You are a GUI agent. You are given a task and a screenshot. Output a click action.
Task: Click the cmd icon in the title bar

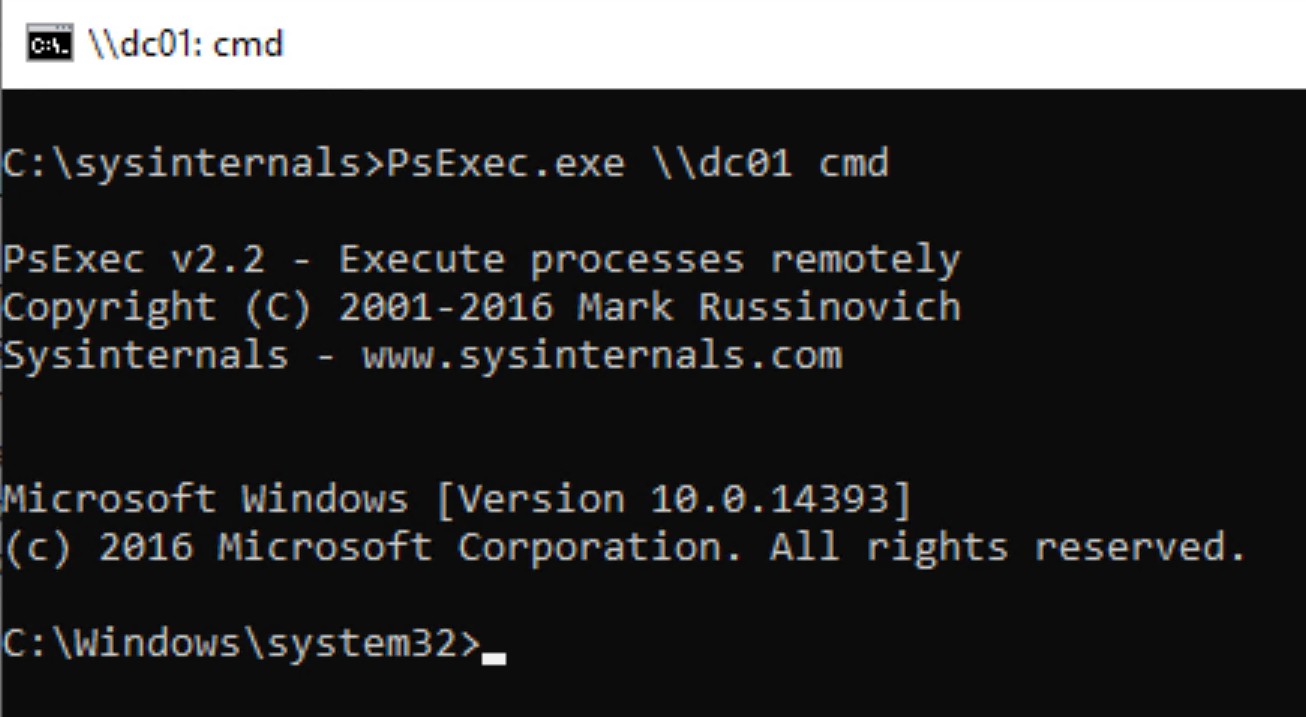pyautogui.click(x=49, y=45)
